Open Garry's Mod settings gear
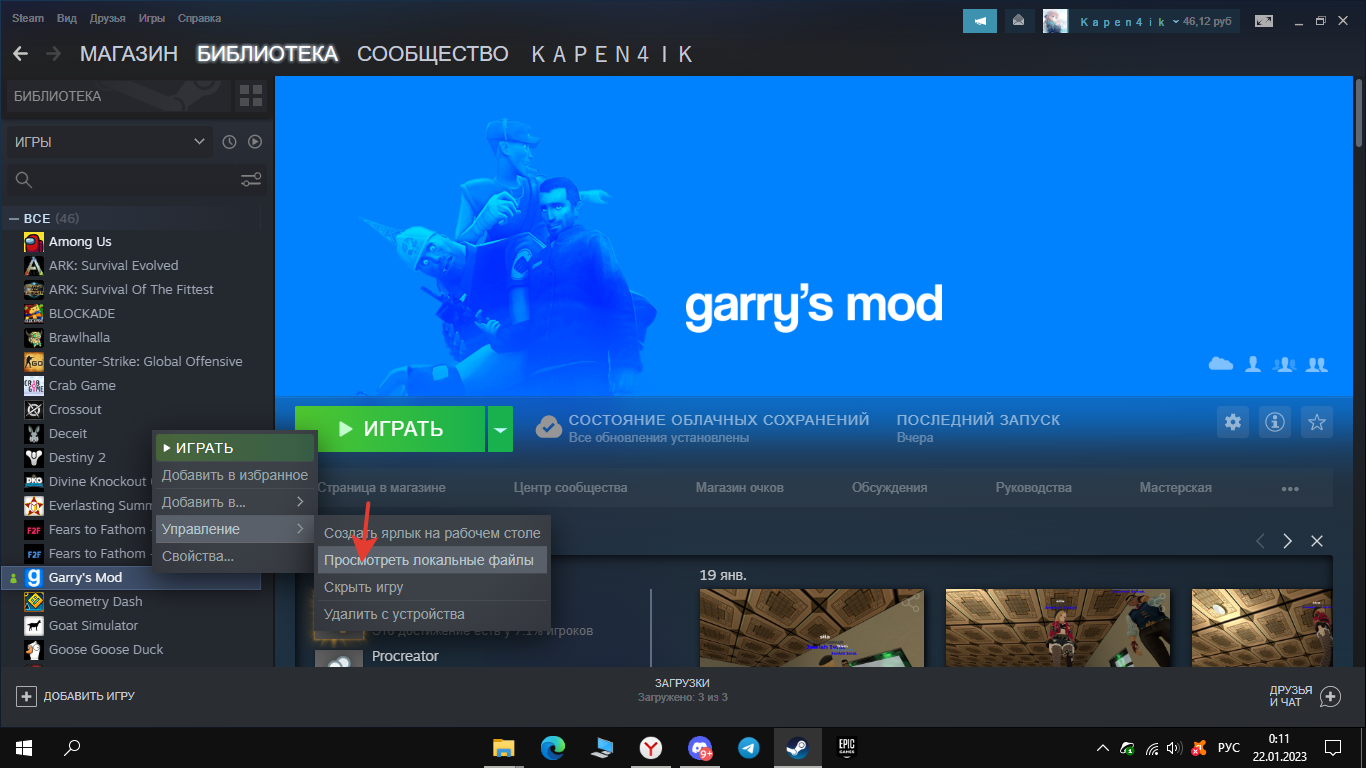The width and height of the screenshot is (1366, 768). click(x=1232, y=422)
